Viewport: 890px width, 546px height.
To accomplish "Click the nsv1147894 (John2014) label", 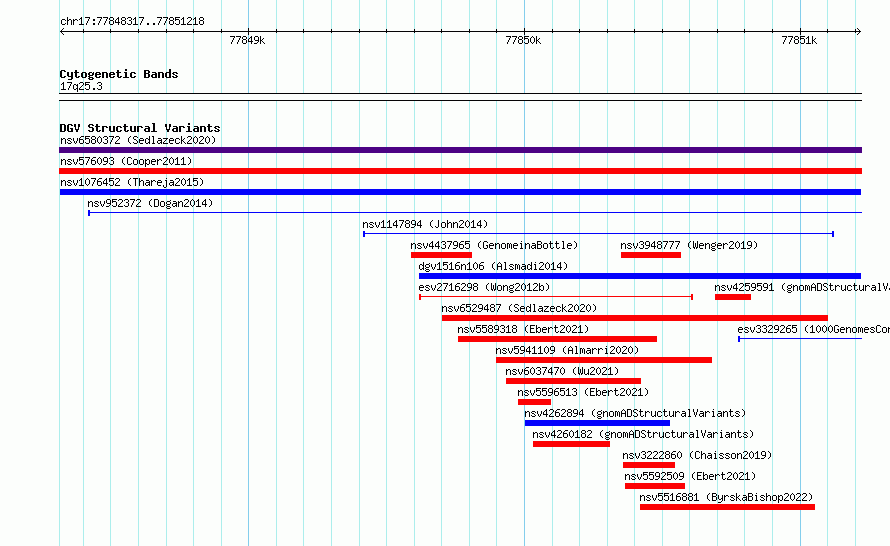I will coord(425,224).
